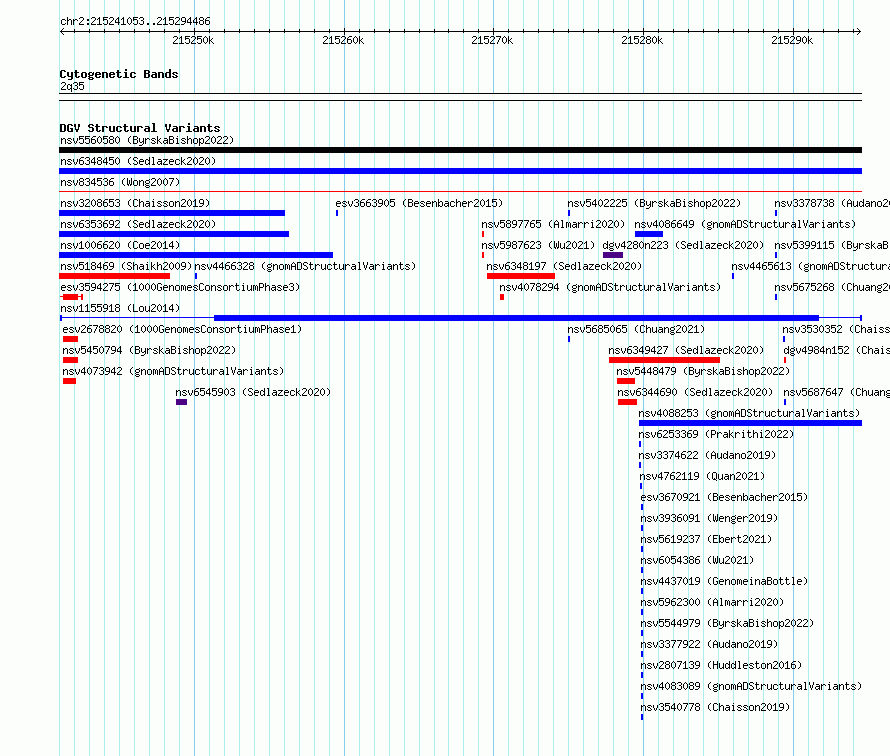Open variant nsv3374622 (Audano2019)
Viewport: 890px width, 756px height.
coord(707,455)
